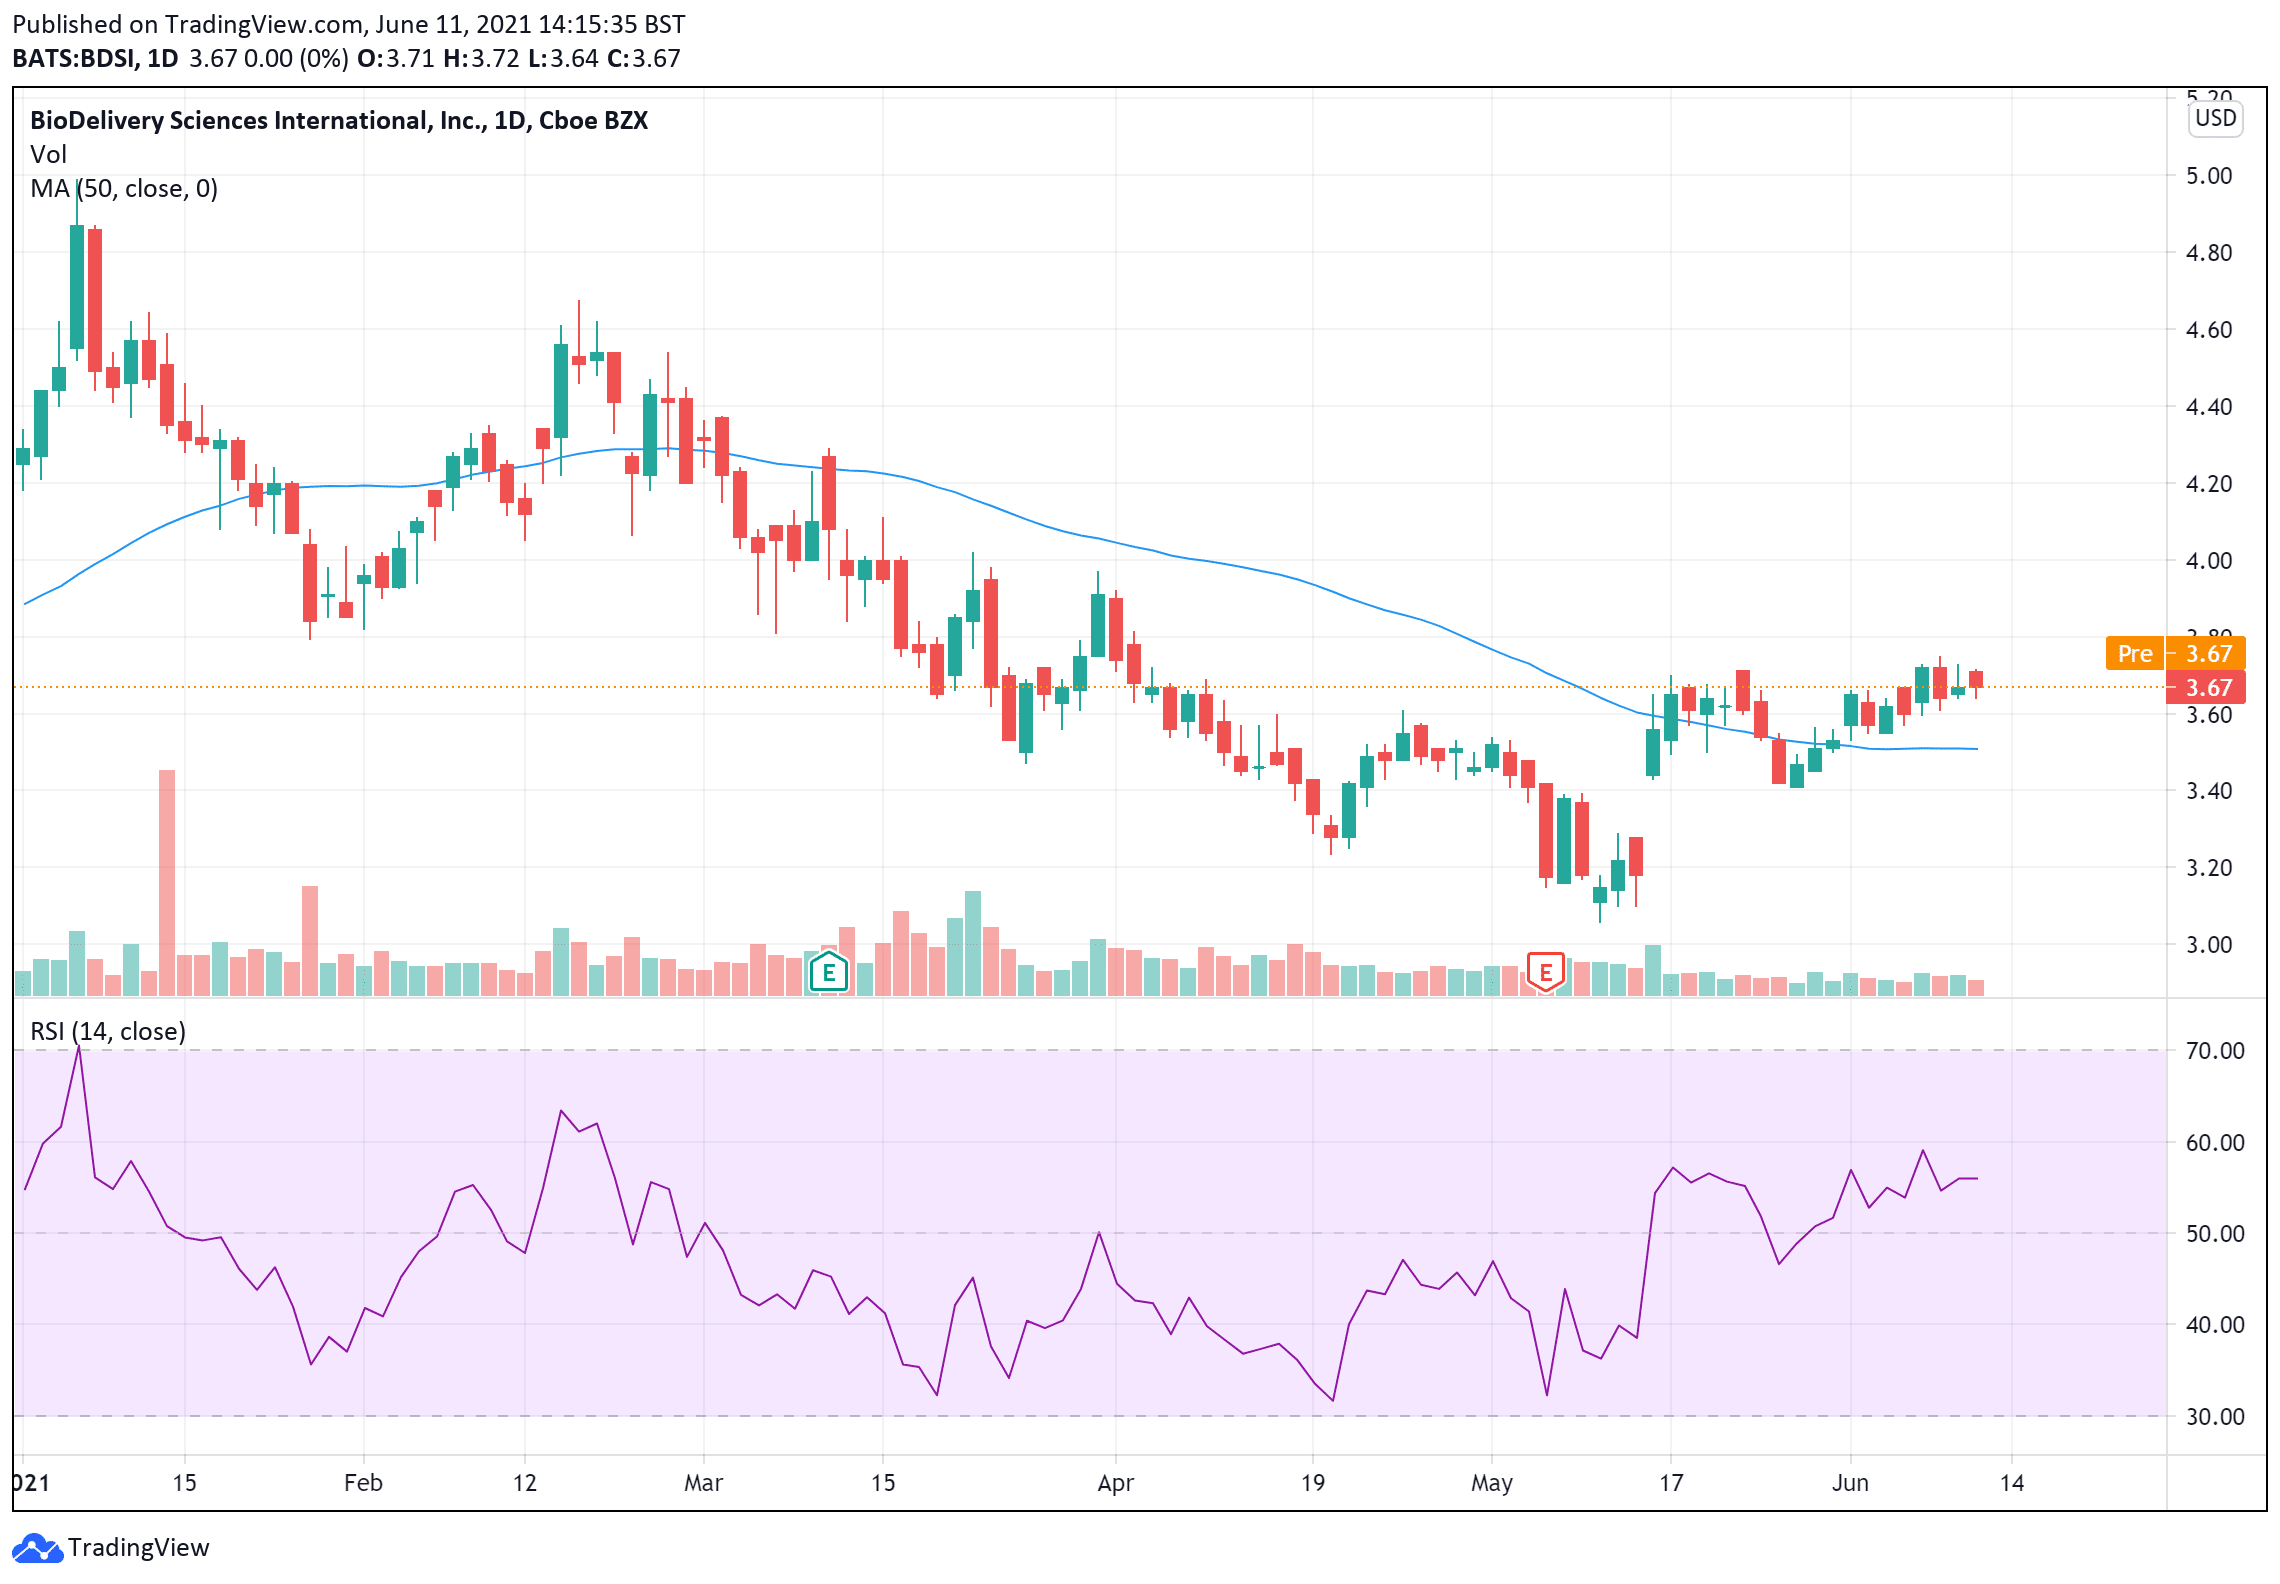Viewport: 2280px width, 1584px height.
Task: Click the RSI 30.00 axis label
Action: click(2214, 1417)
